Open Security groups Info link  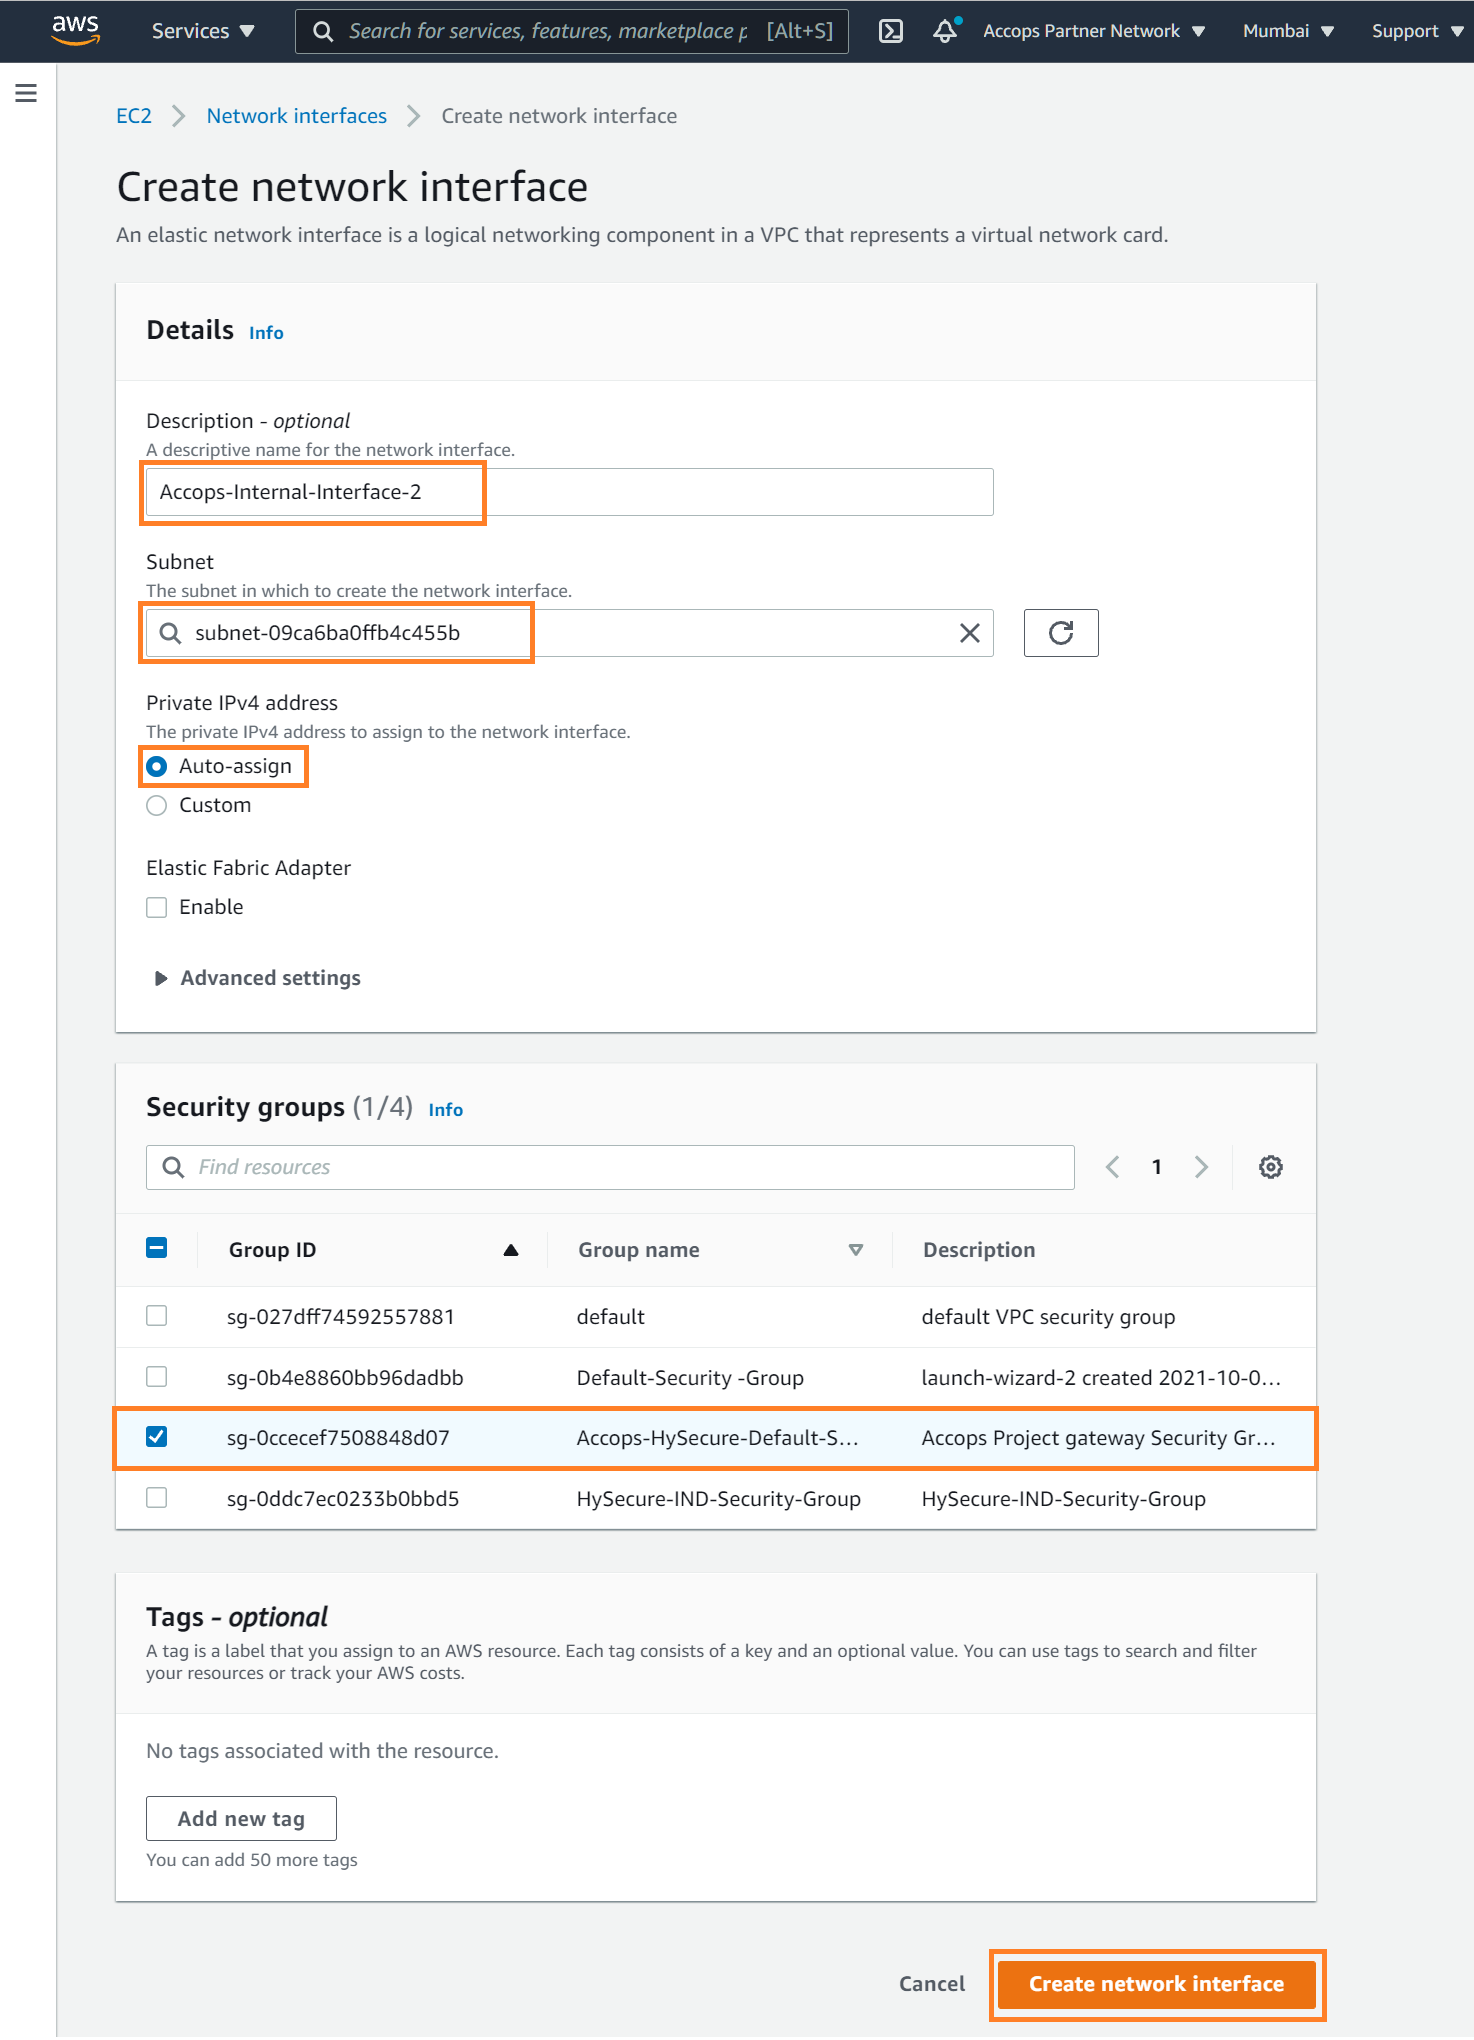(x=445, y=1110)
